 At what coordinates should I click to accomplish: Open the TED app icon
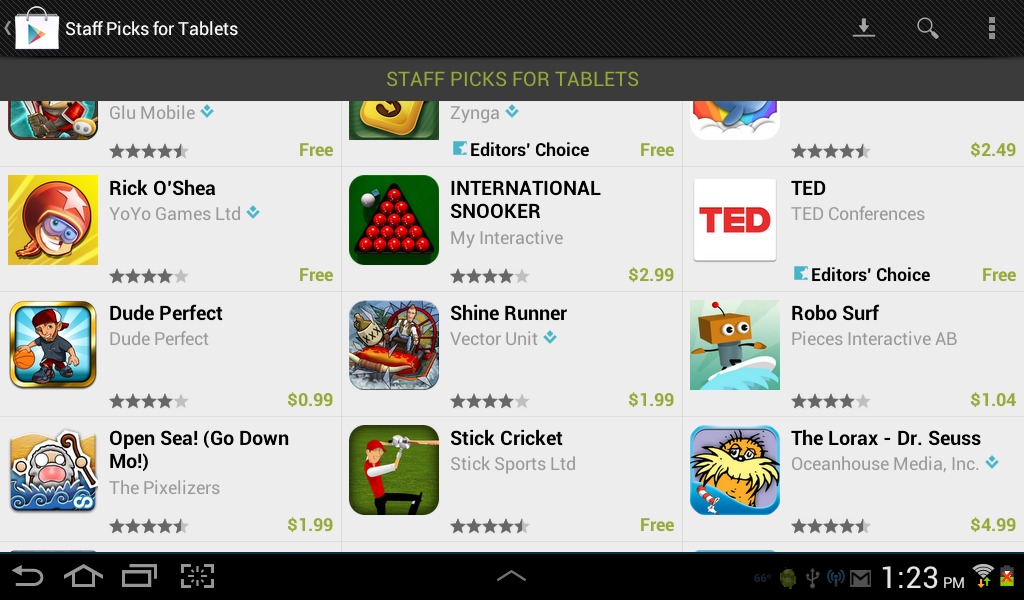point(735,220)
